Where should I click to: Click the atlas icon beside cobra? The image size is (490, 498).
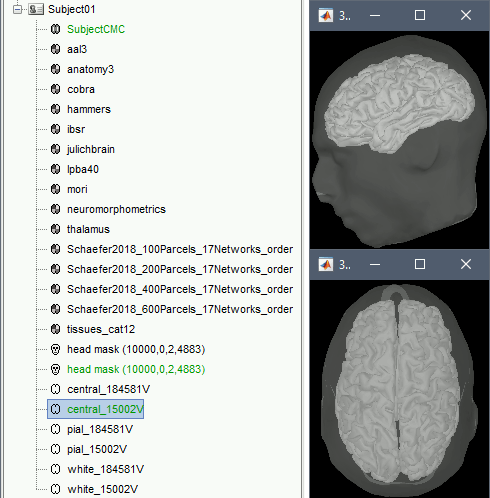click(56, 89)
